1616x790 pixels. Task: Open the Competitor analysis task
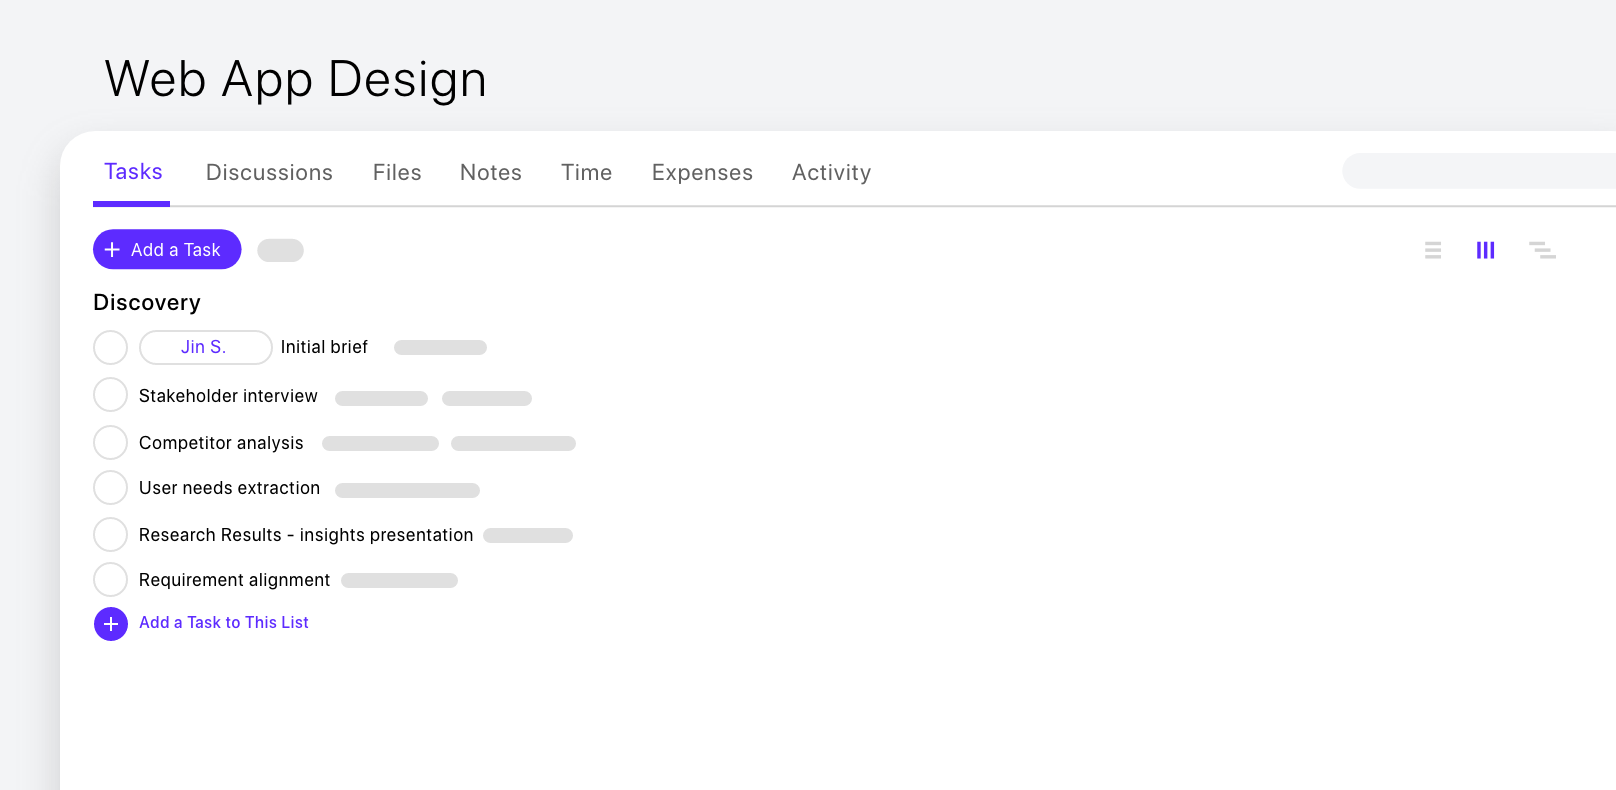tap(221, 443)
